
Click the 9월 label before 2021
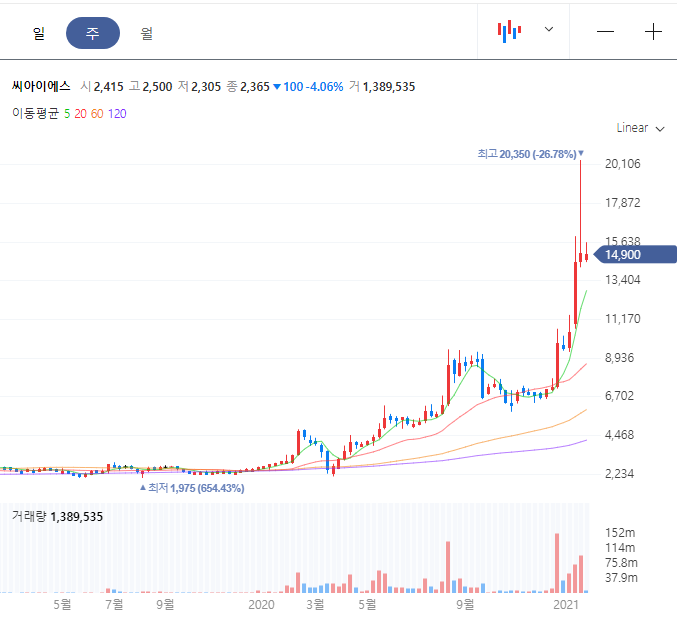pos(465,604)
